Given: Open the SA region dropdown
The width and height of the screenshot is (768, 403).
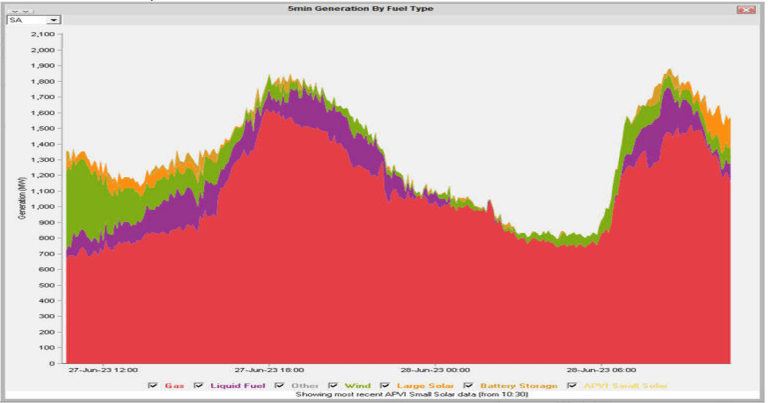Looking at the screenshot, I should click(x=53, y=19).
